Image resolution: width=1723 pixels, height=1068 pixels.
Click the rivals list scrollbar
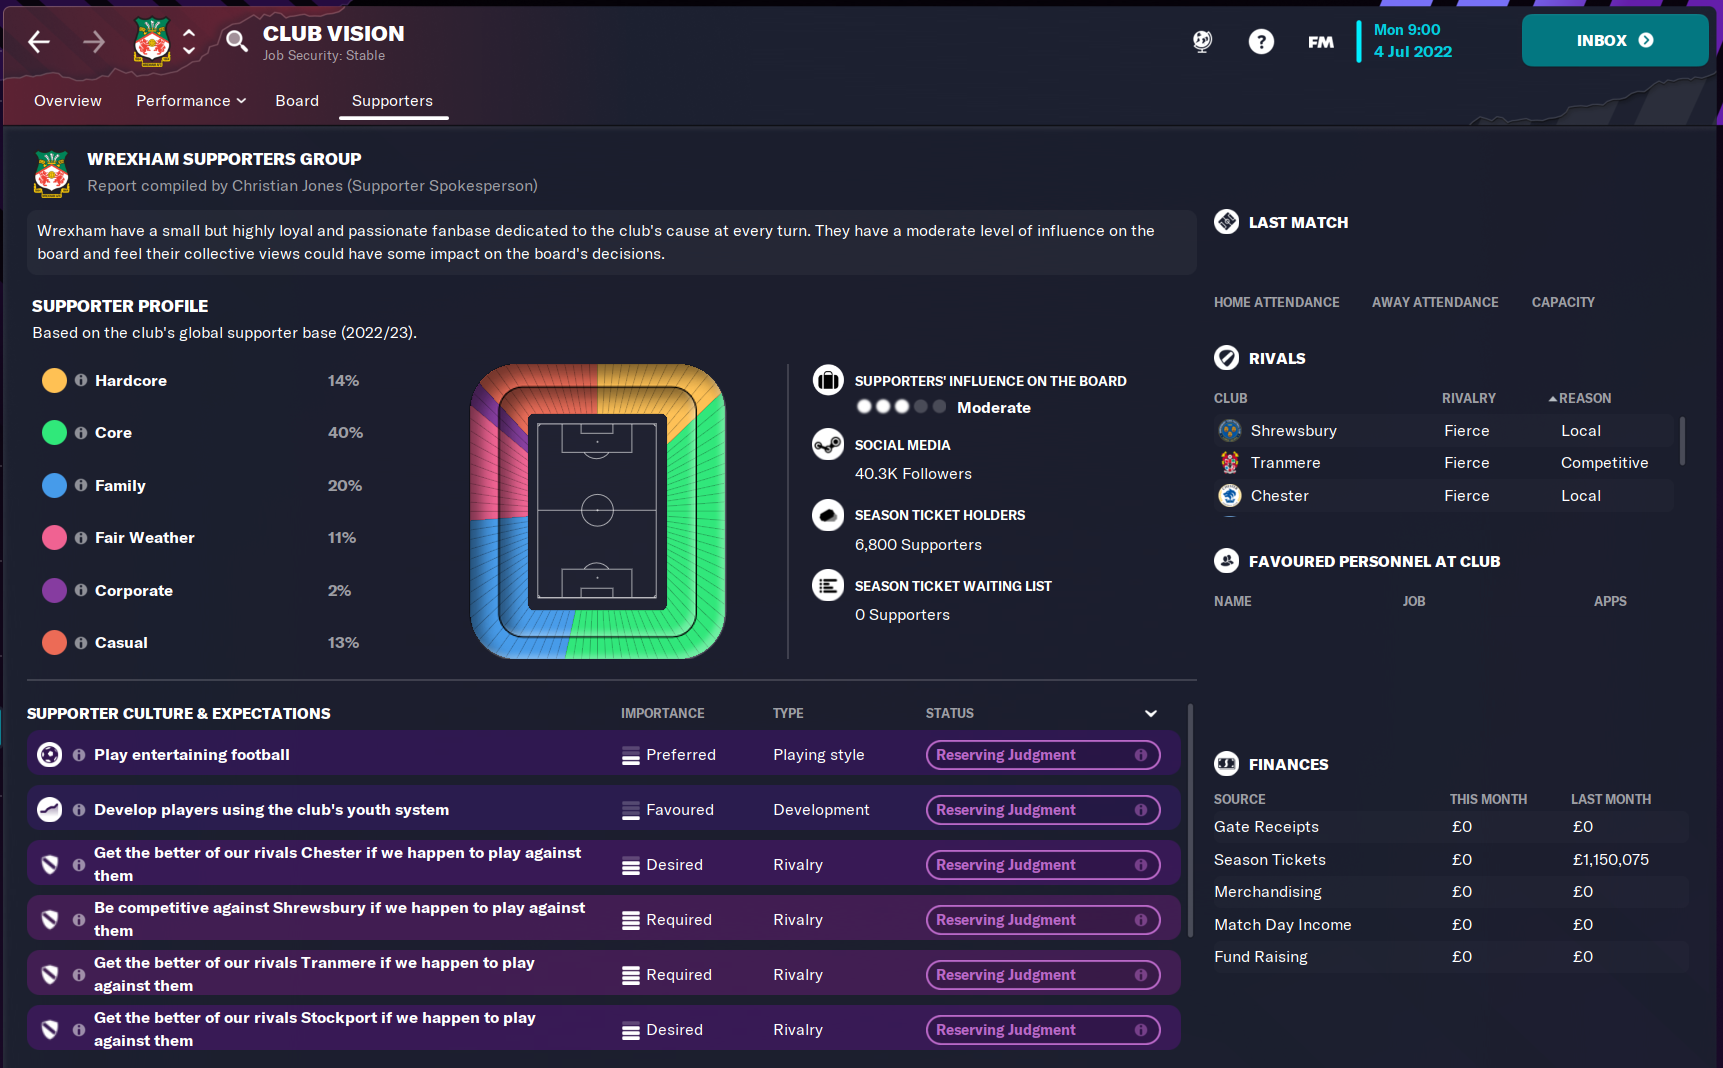tap(1682, 441)
